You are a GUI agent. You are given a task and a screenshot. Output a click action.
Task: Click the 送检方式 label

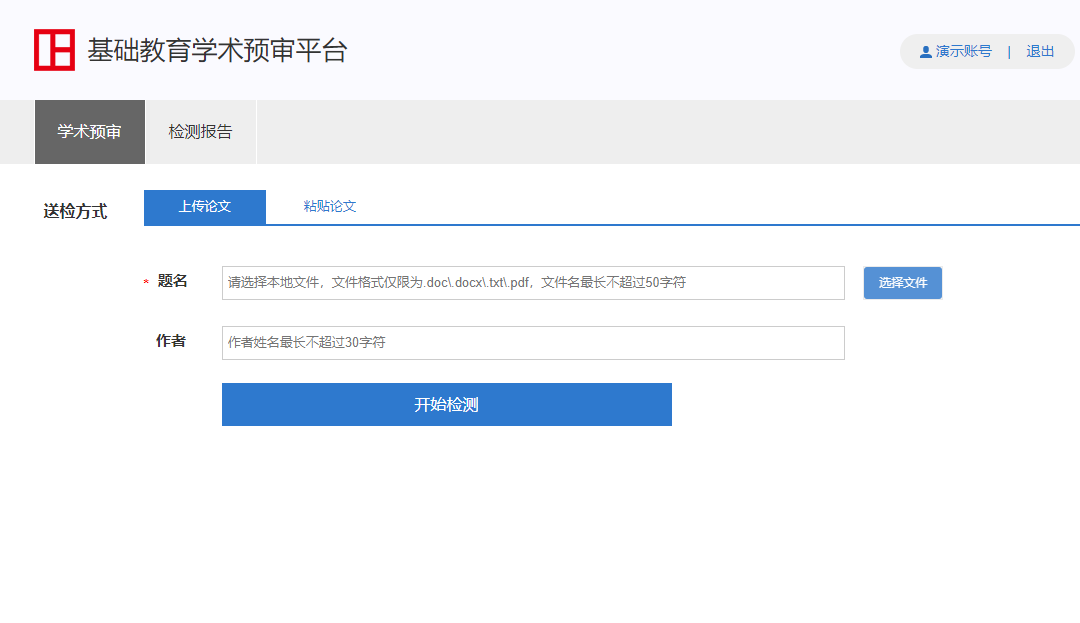[75, 211]
